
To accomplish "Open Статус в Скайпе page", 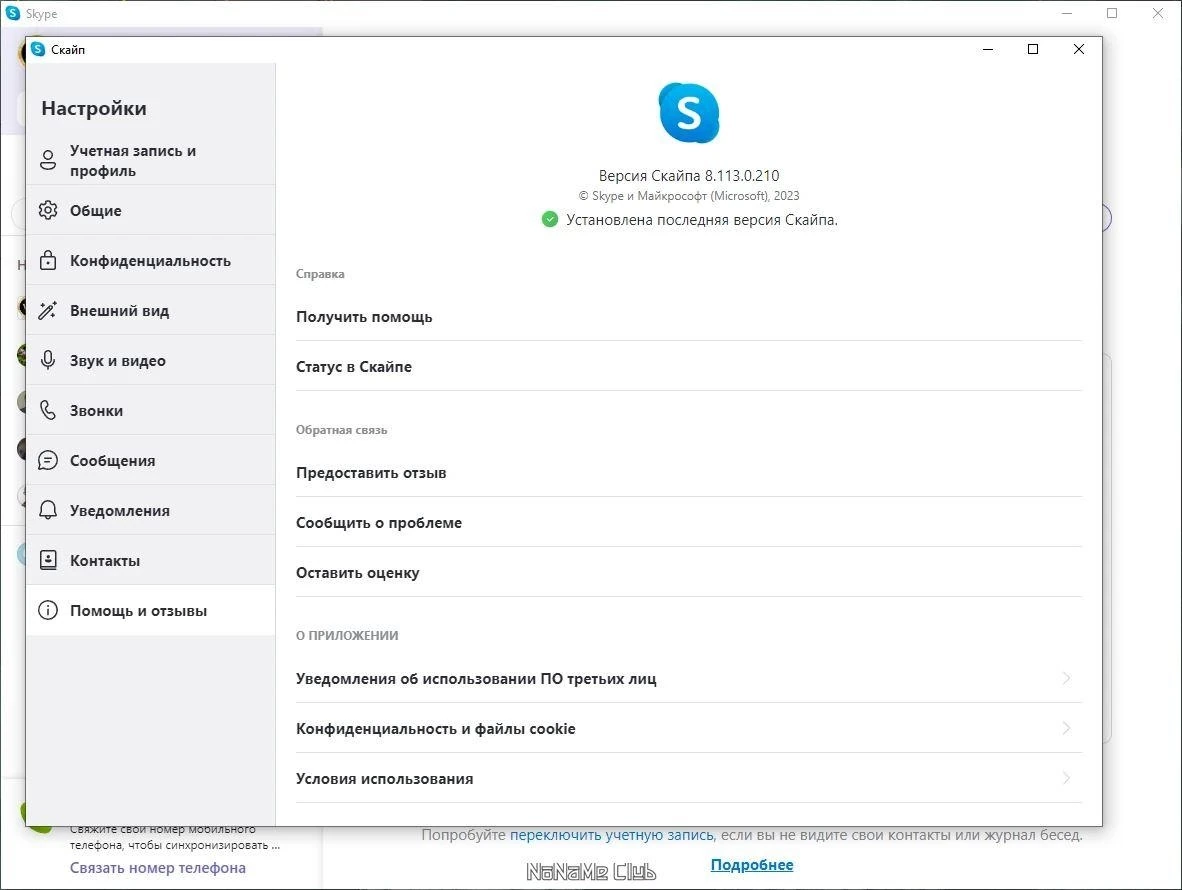I will 689,366.
